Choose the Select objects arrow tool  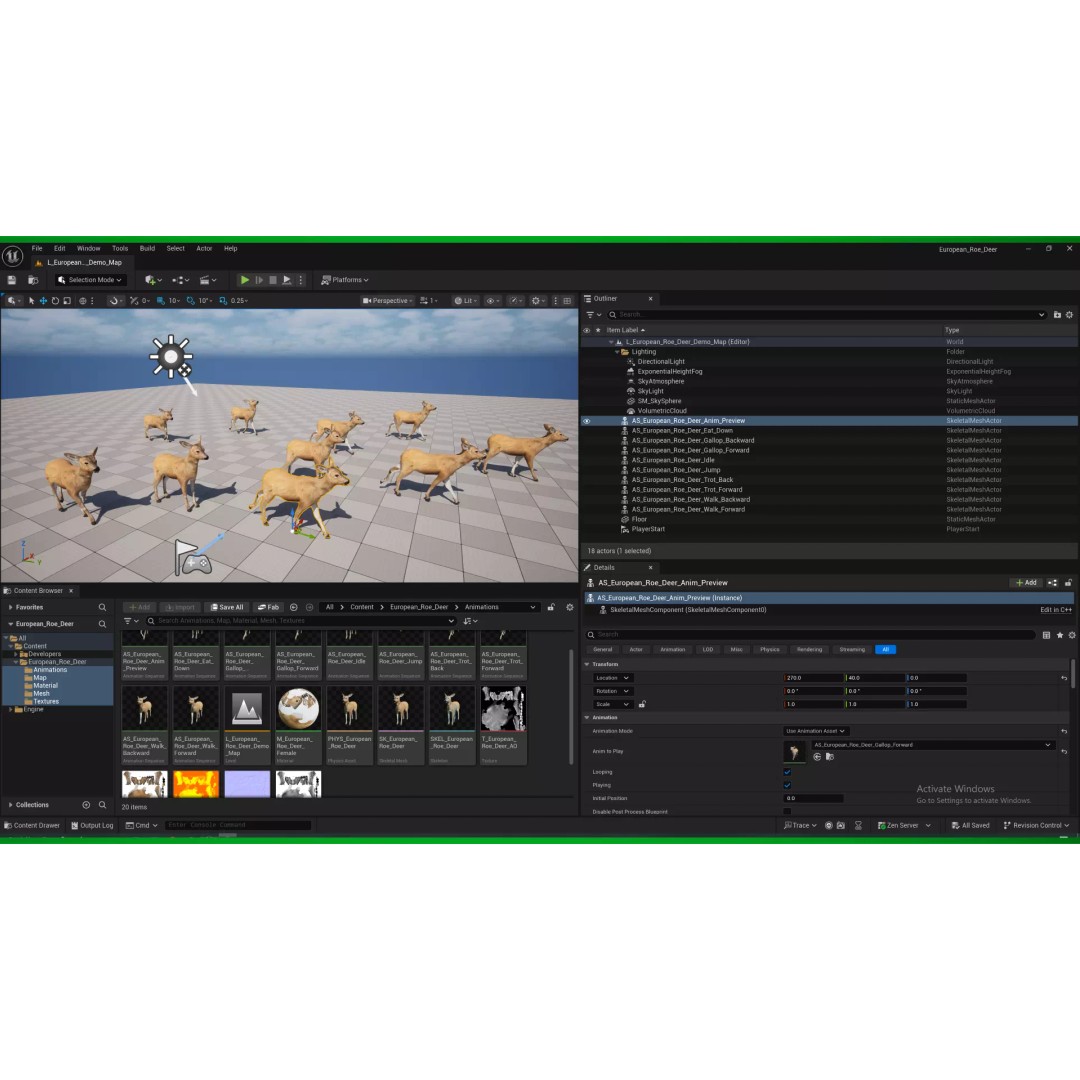[x=31, y=301]
